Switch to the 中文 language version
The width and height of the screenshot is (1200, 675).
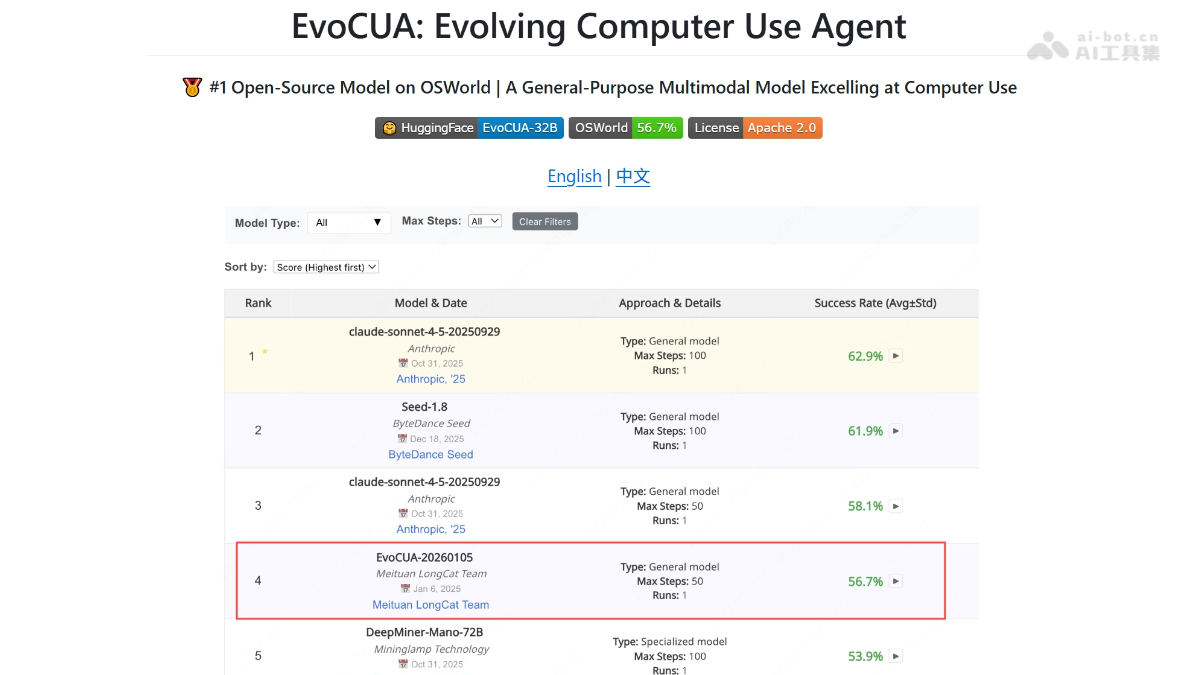coord(632,176)
